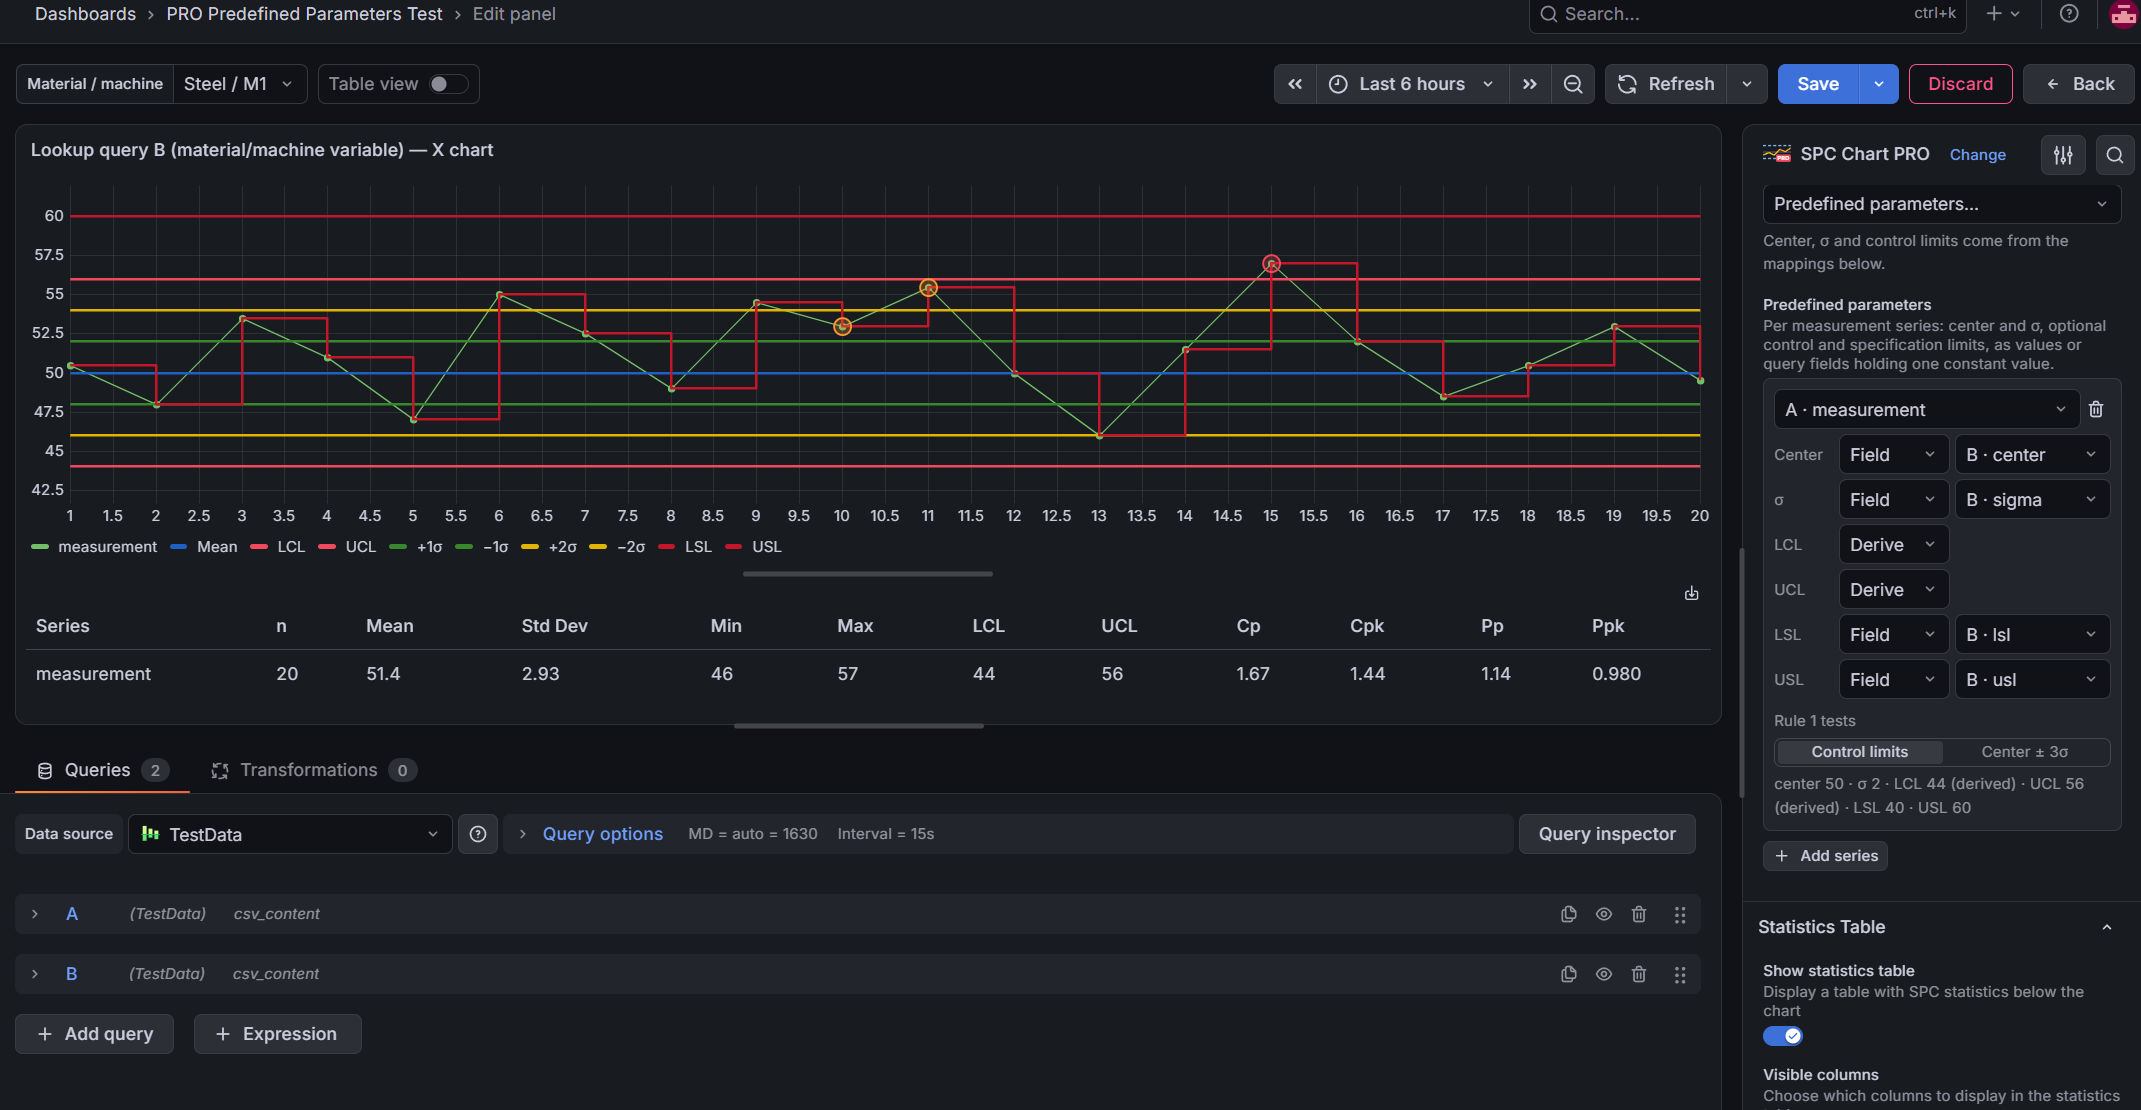This screenshot has width=2141, height=1110.
Task: Delete the A · measurement series mapping
Action: [2096, 409]
